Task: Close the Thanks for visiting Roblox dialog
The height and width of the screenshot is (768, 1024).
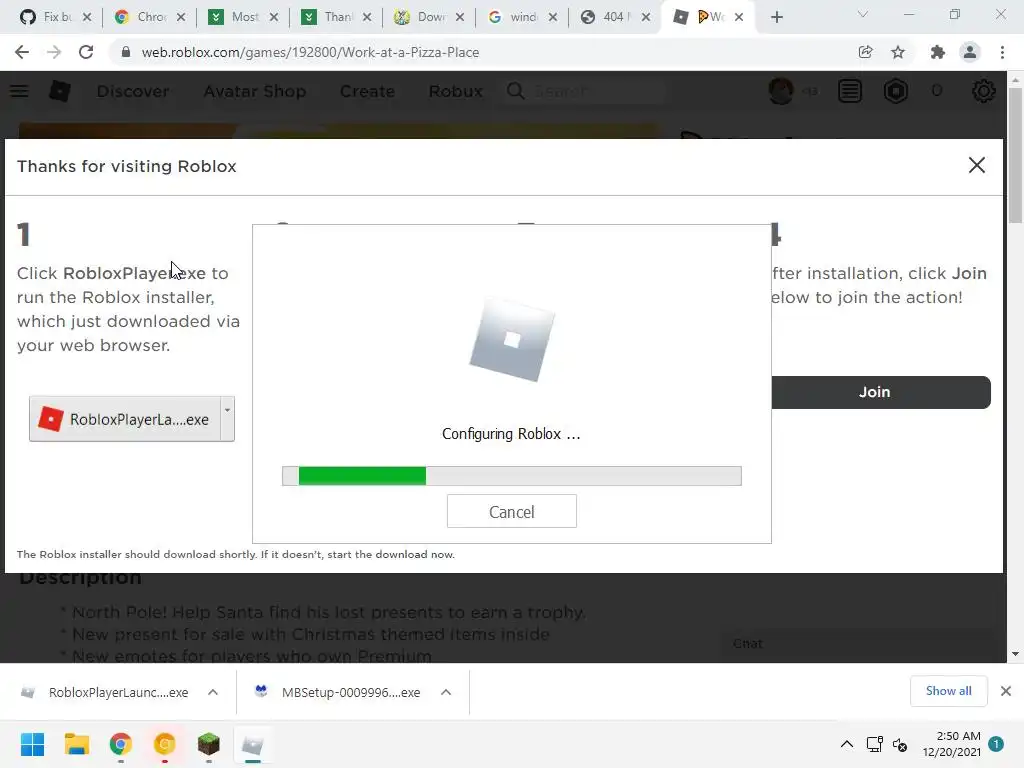Action: tap(976, 165)
